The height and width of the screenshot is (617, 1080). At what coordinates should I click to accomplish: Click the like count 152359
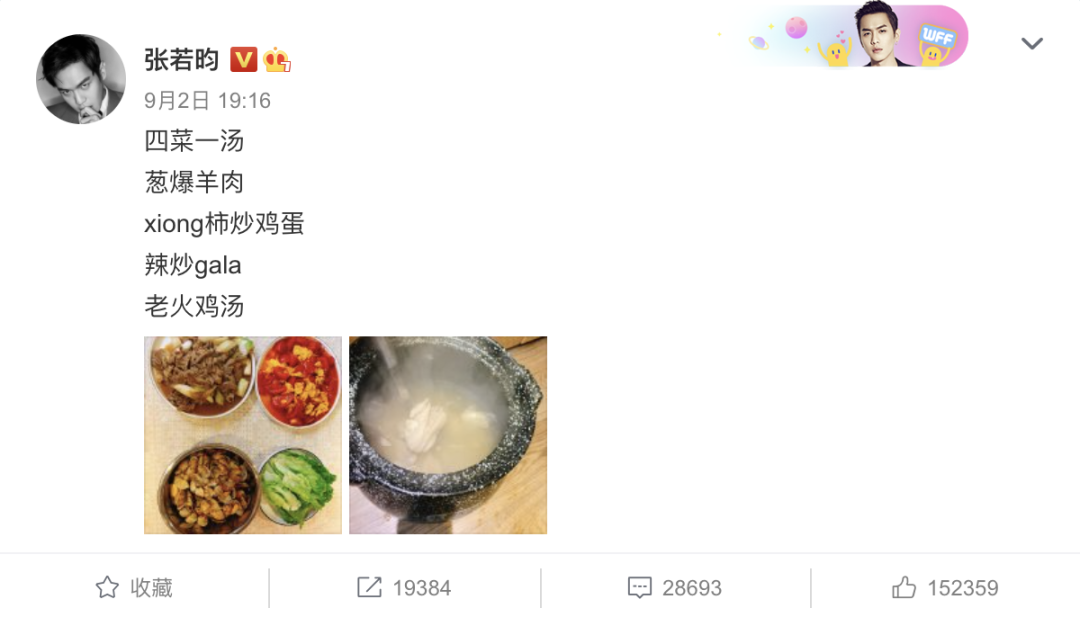coord(962,588)
